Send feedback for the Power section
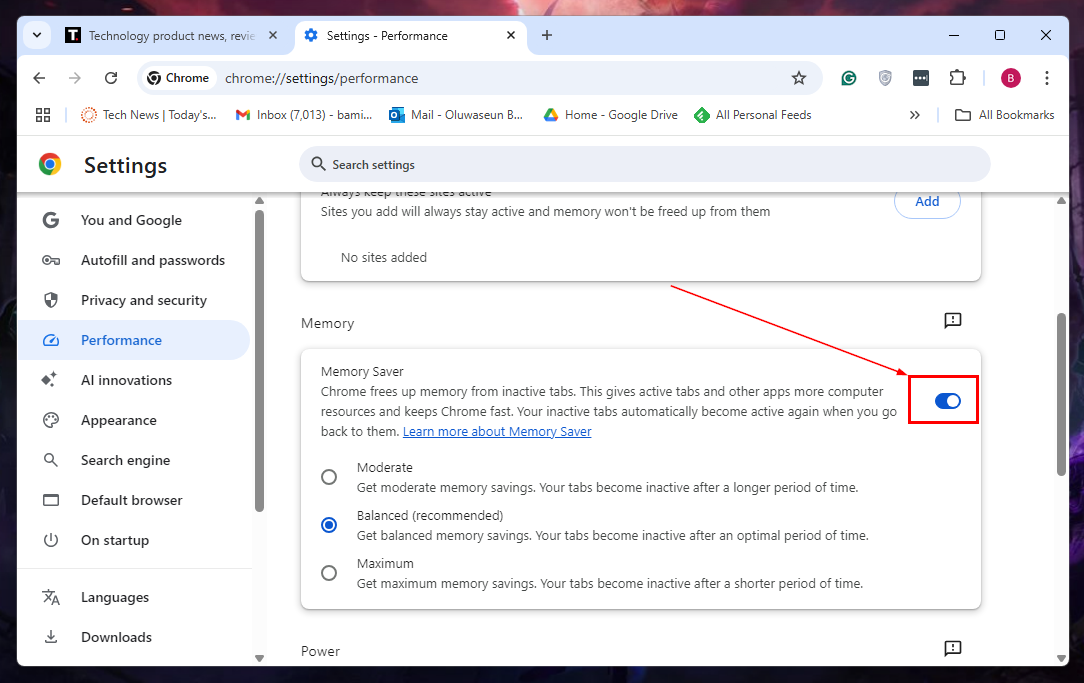 coord(952,649)
